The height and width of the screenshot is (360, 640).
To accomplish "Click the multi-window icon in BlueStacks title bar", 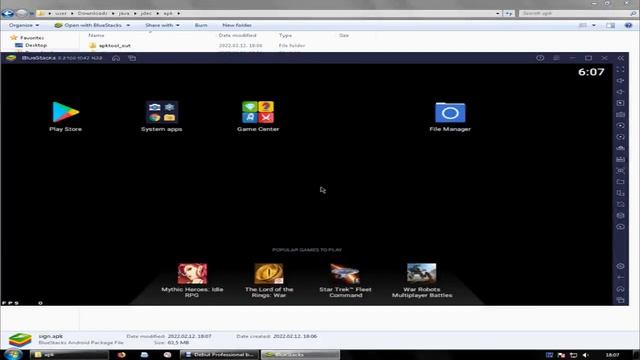I will pos(132,58).
